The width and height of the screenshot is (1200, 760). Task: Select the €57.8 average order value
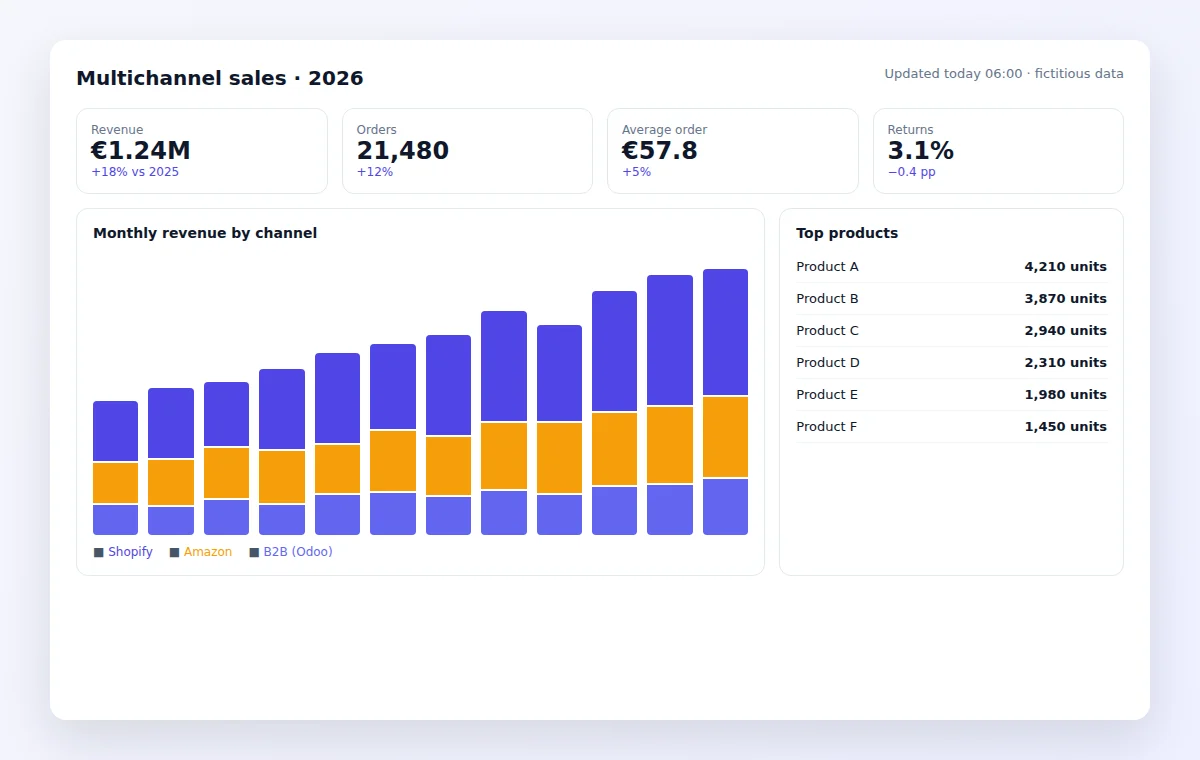660,151
